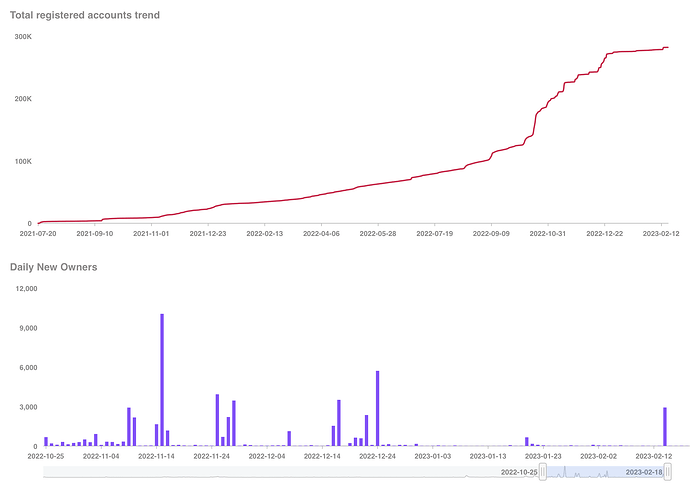Click the 2022-09-09 date label
This screenshot has width=690, height=488.
491,233
